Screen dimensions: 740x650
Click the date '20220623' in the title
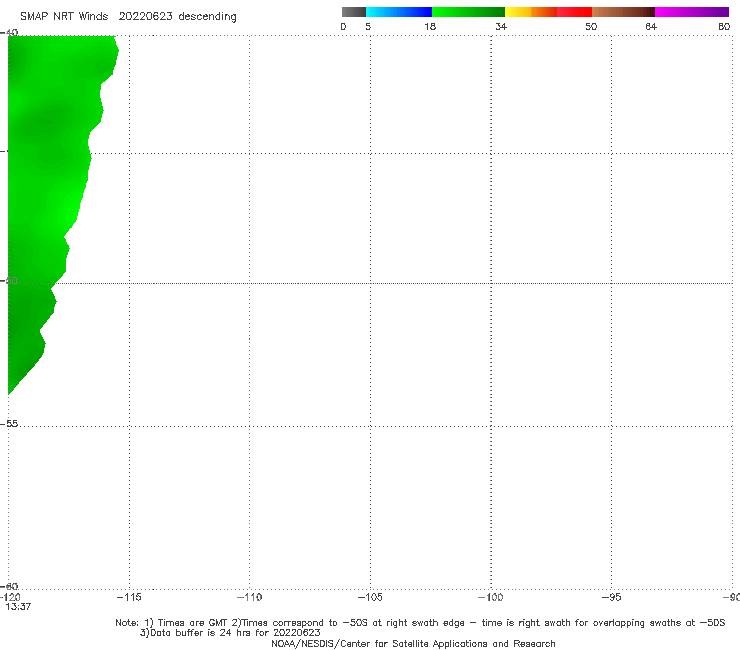tap(145, 16)
